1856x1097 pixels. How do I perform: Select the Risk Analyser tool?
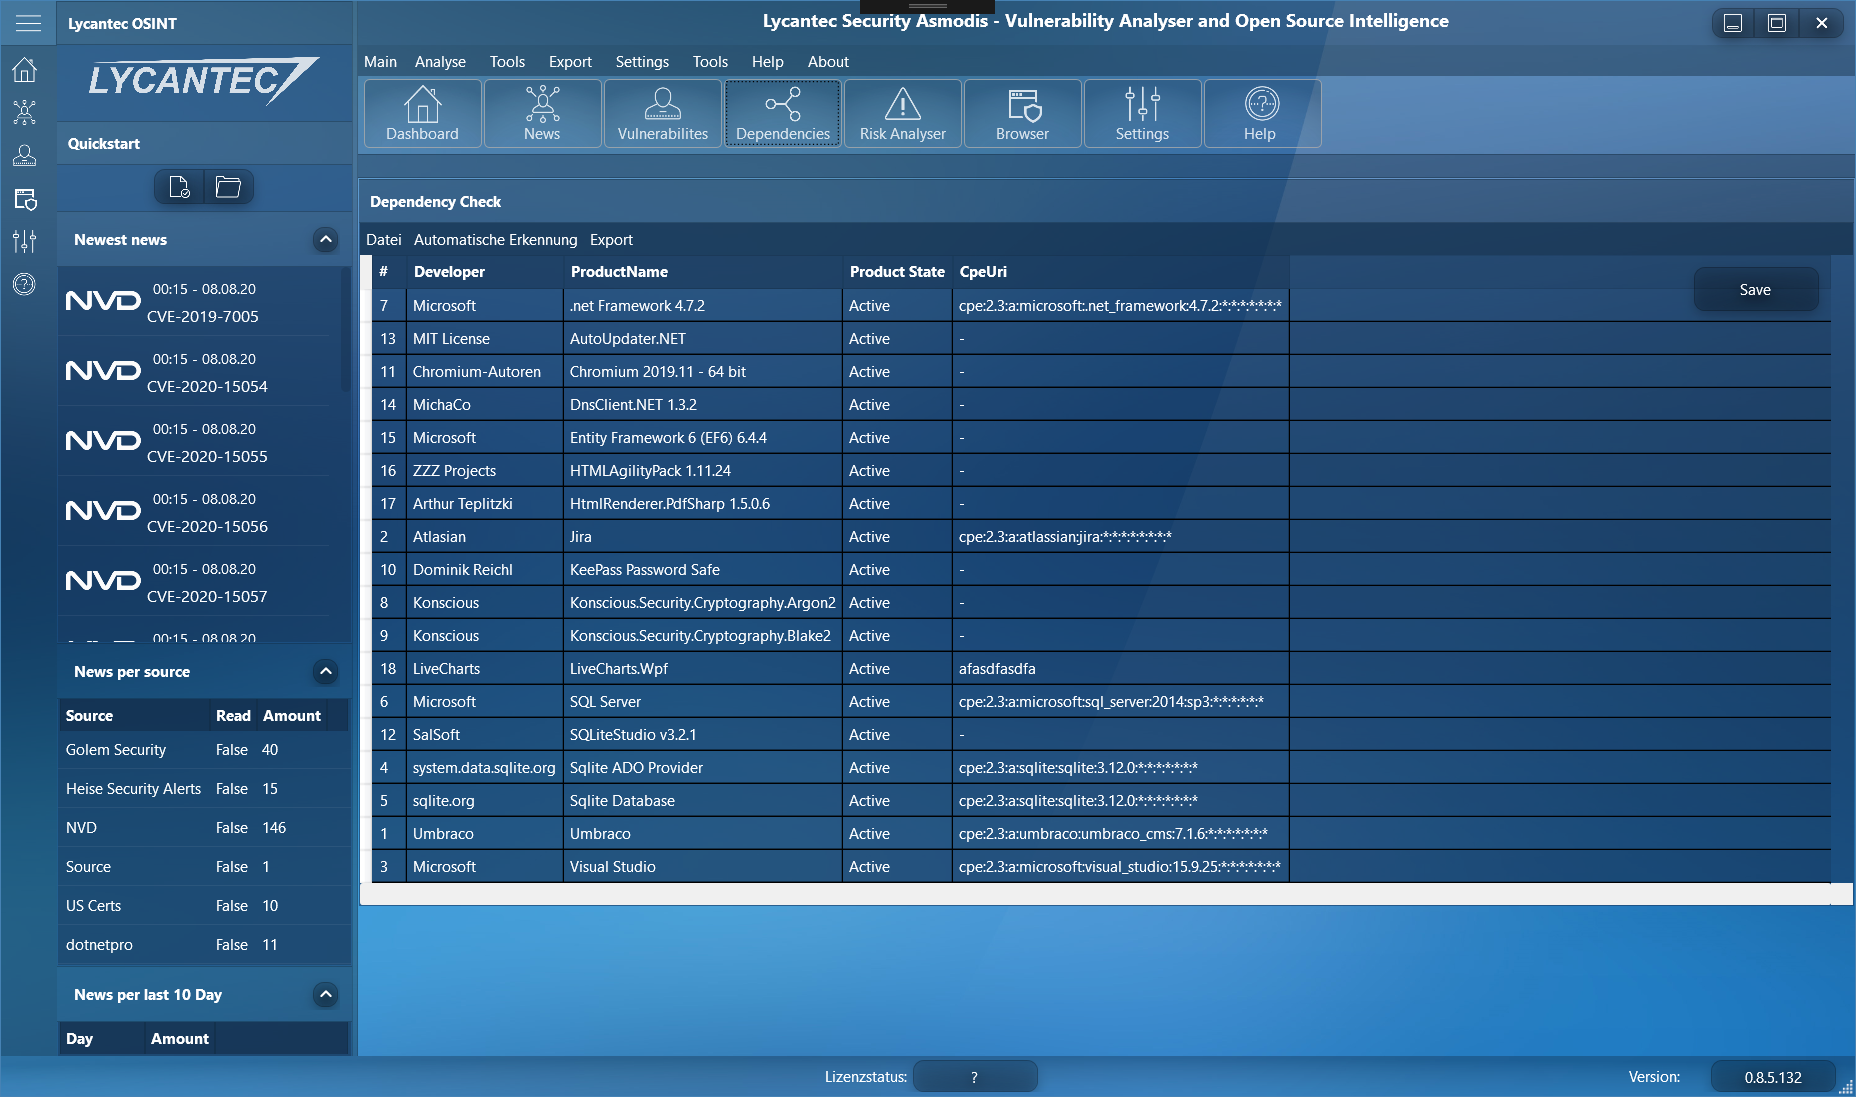click(902, 114)
